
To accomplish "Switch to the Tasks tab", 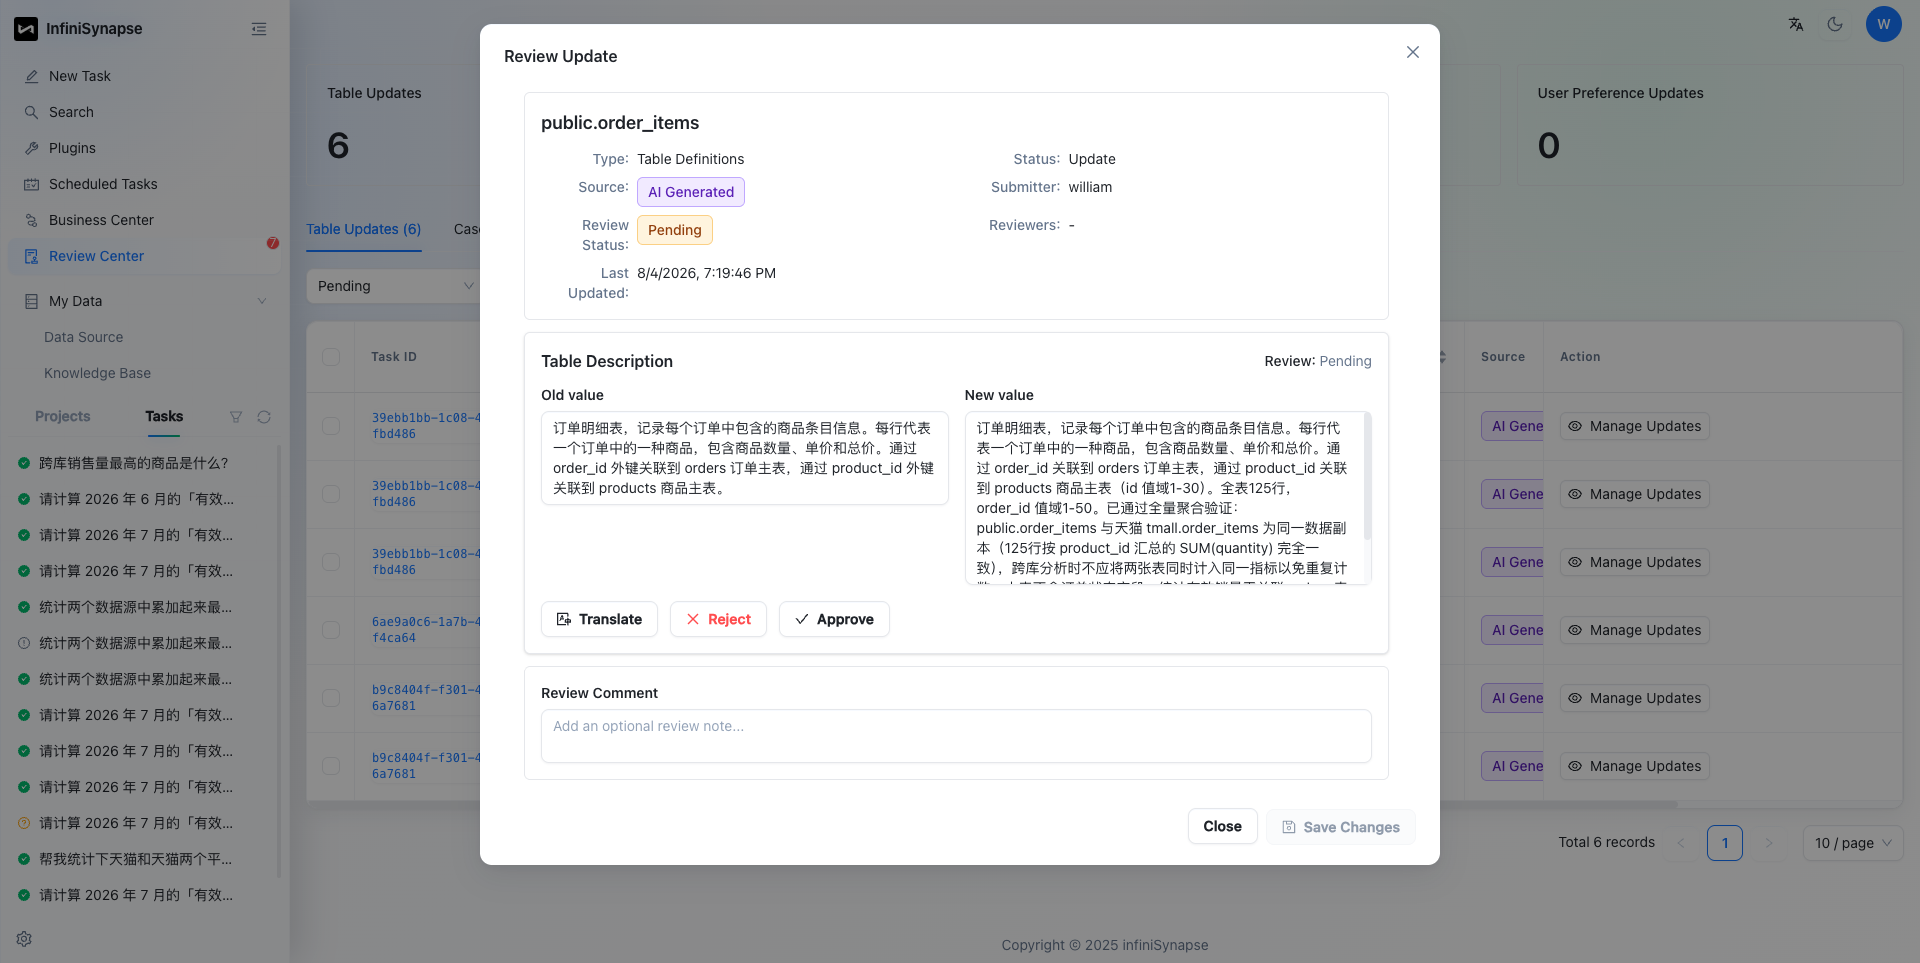I will (x=164, y=416).
